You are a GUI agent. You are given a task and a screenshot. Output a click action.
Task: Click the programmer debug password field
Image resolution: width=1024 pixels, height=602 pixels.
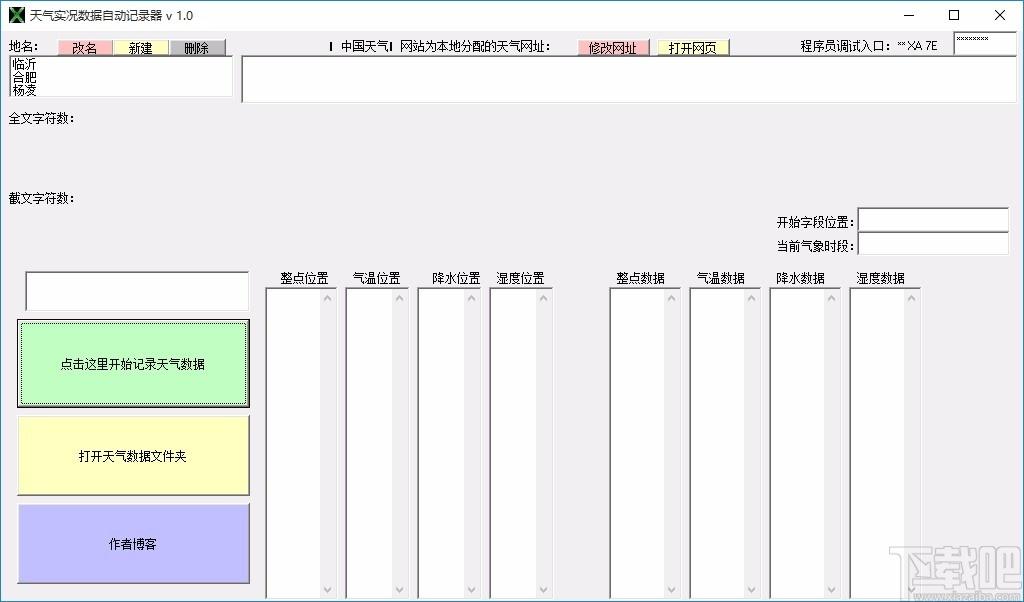pos(985,43)
